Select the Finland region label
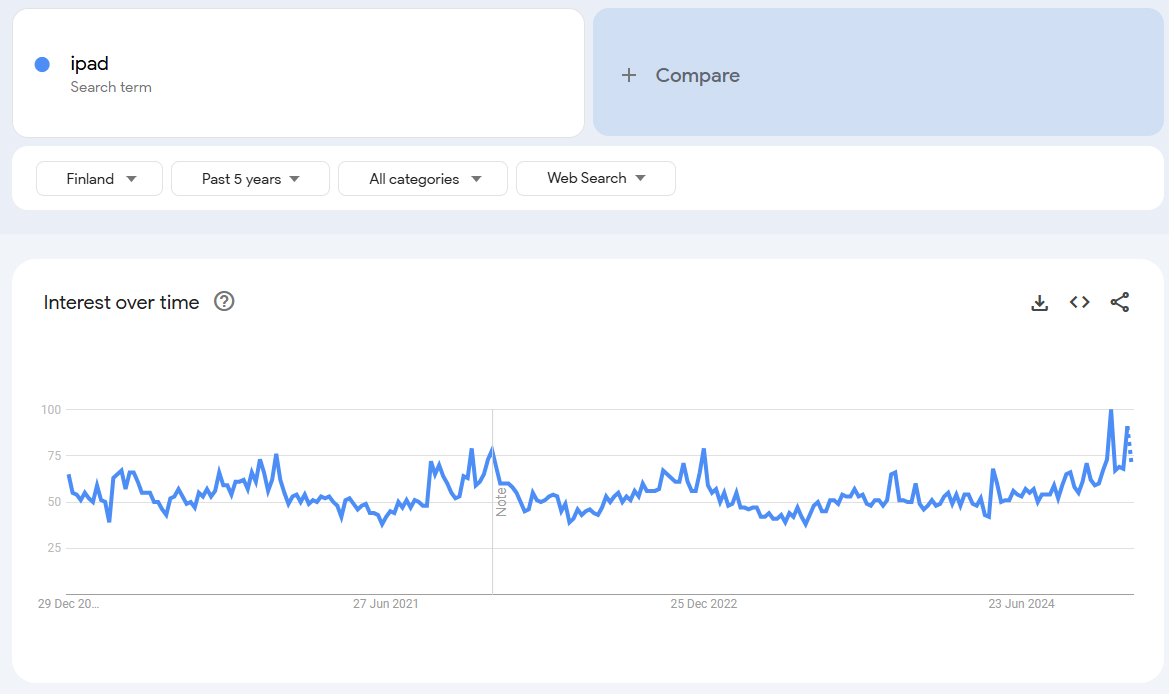Image resolution: width=1169 pixels, height=694 pixels. (x=90, y=179)
